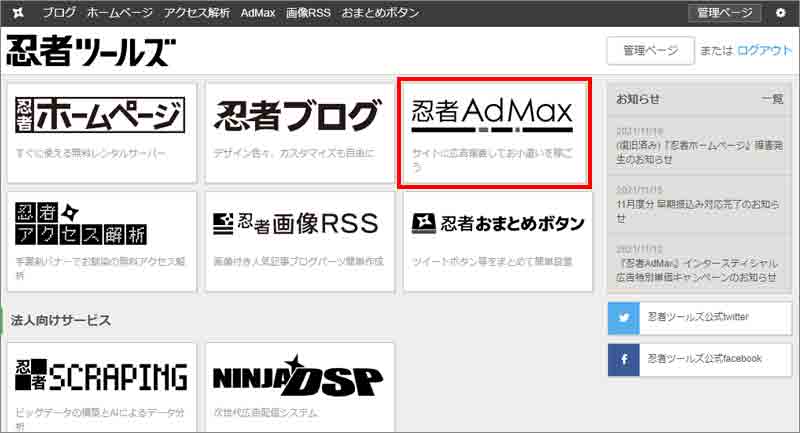Select AdMax in the top menu

[258, 13]
